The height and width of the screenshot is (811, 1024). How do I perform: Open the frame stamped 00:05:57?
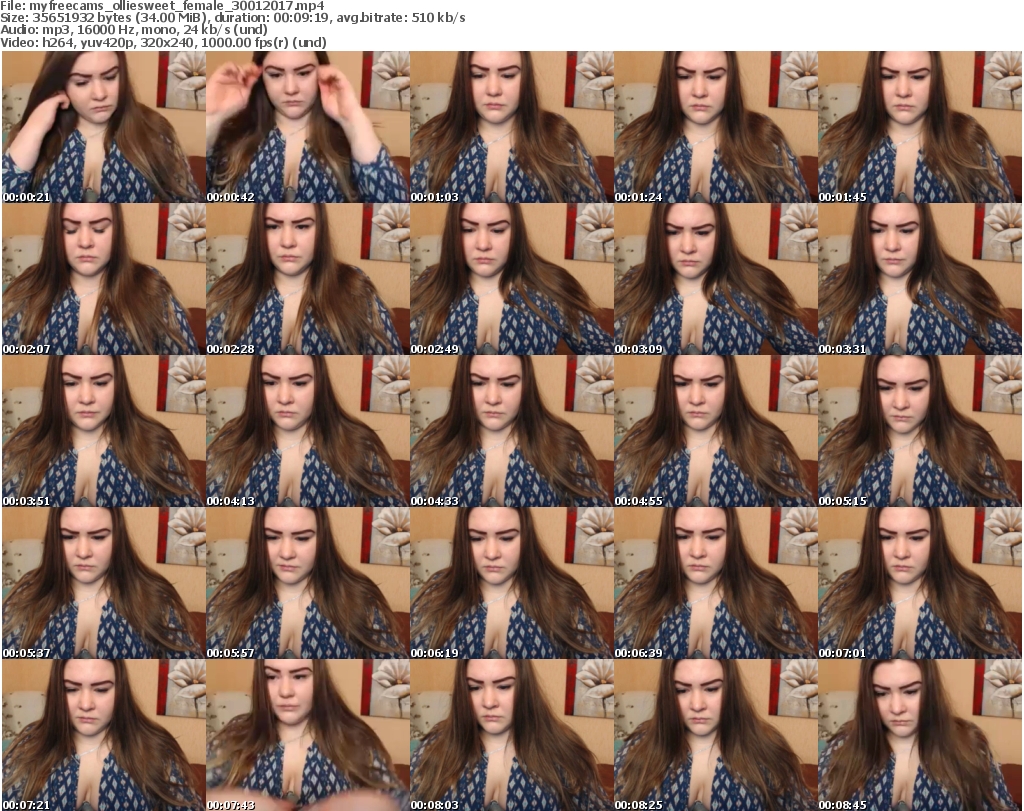[x=308, y=583]
